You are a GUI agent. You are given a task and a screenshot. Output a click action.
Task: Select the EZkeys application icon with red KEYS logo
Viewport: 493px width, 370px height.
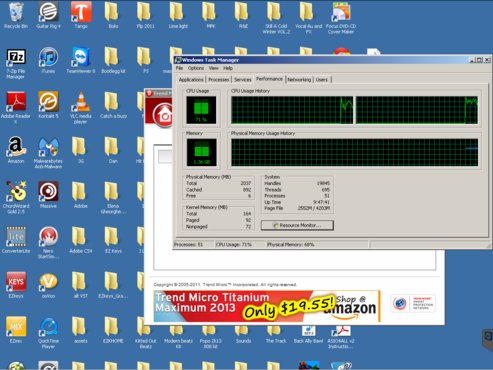16,285
